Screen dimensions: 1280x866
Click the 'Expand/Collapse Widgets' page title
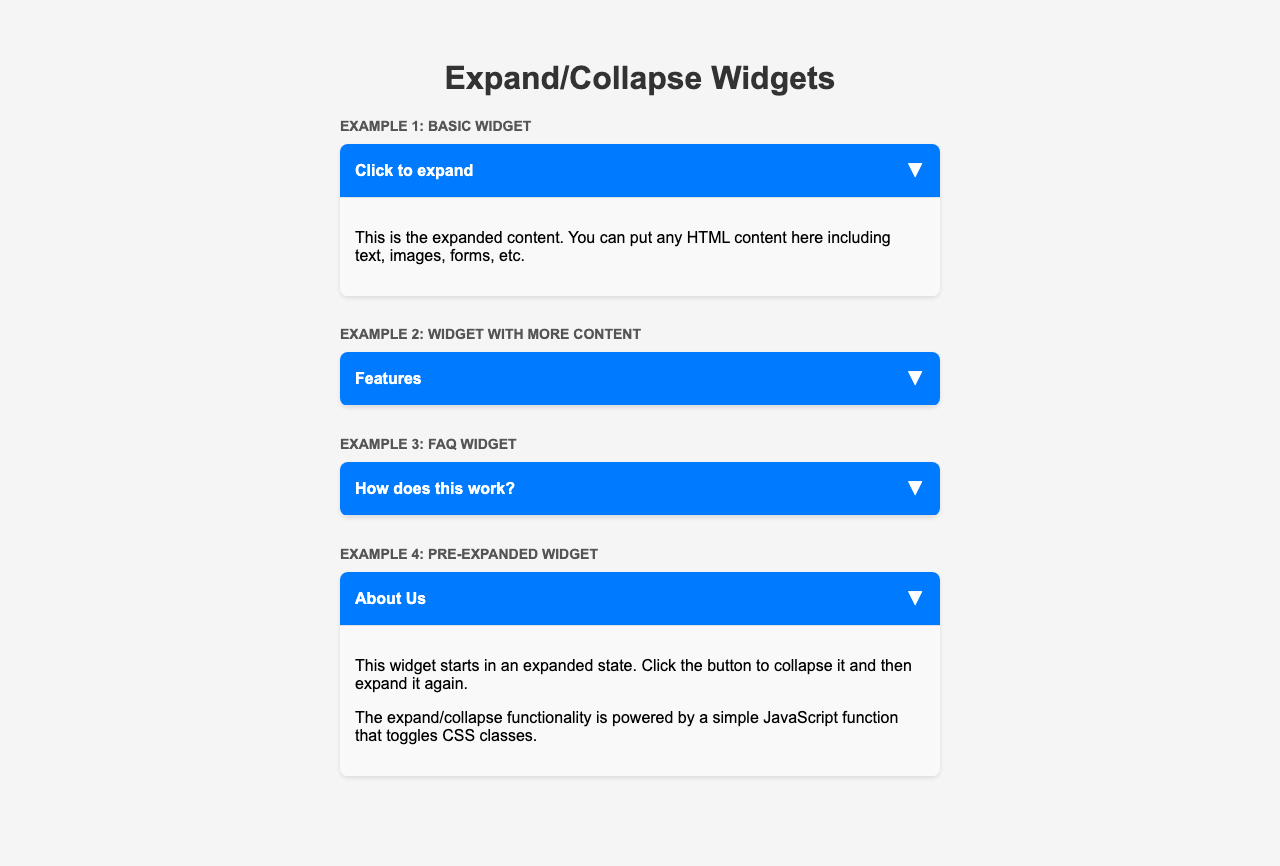(640, 78)
